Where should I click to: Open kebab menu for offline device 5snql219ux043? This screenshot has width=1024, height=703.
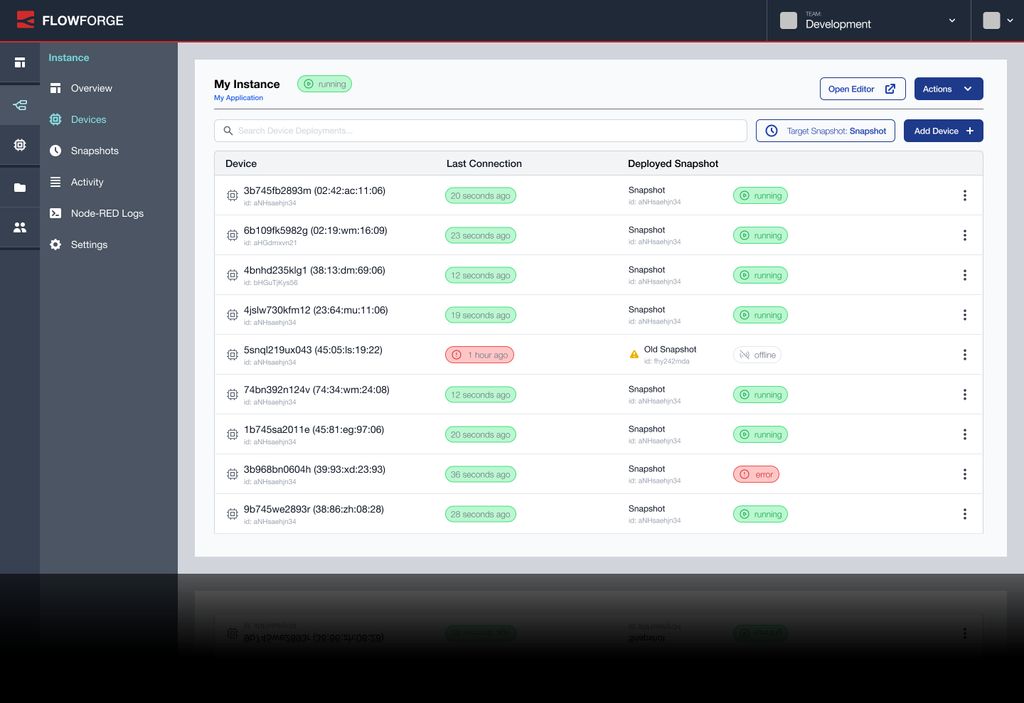pyautogui.click(x=964, y=355)
